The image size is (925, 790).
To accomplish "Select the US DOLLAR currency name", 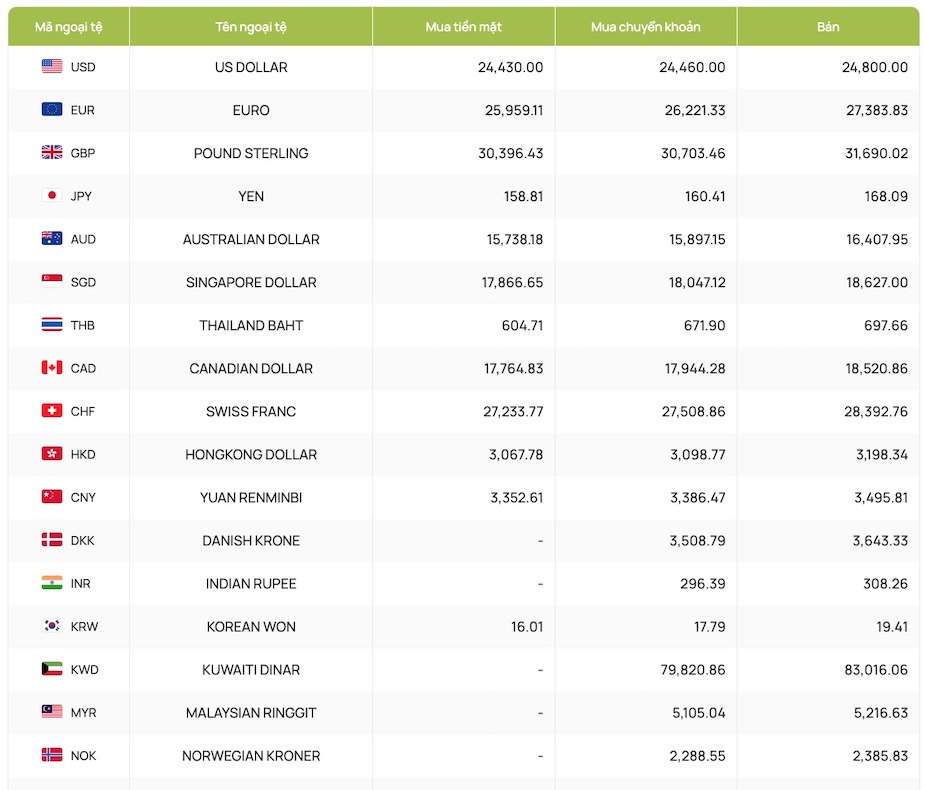I will (x=251, y=67).
